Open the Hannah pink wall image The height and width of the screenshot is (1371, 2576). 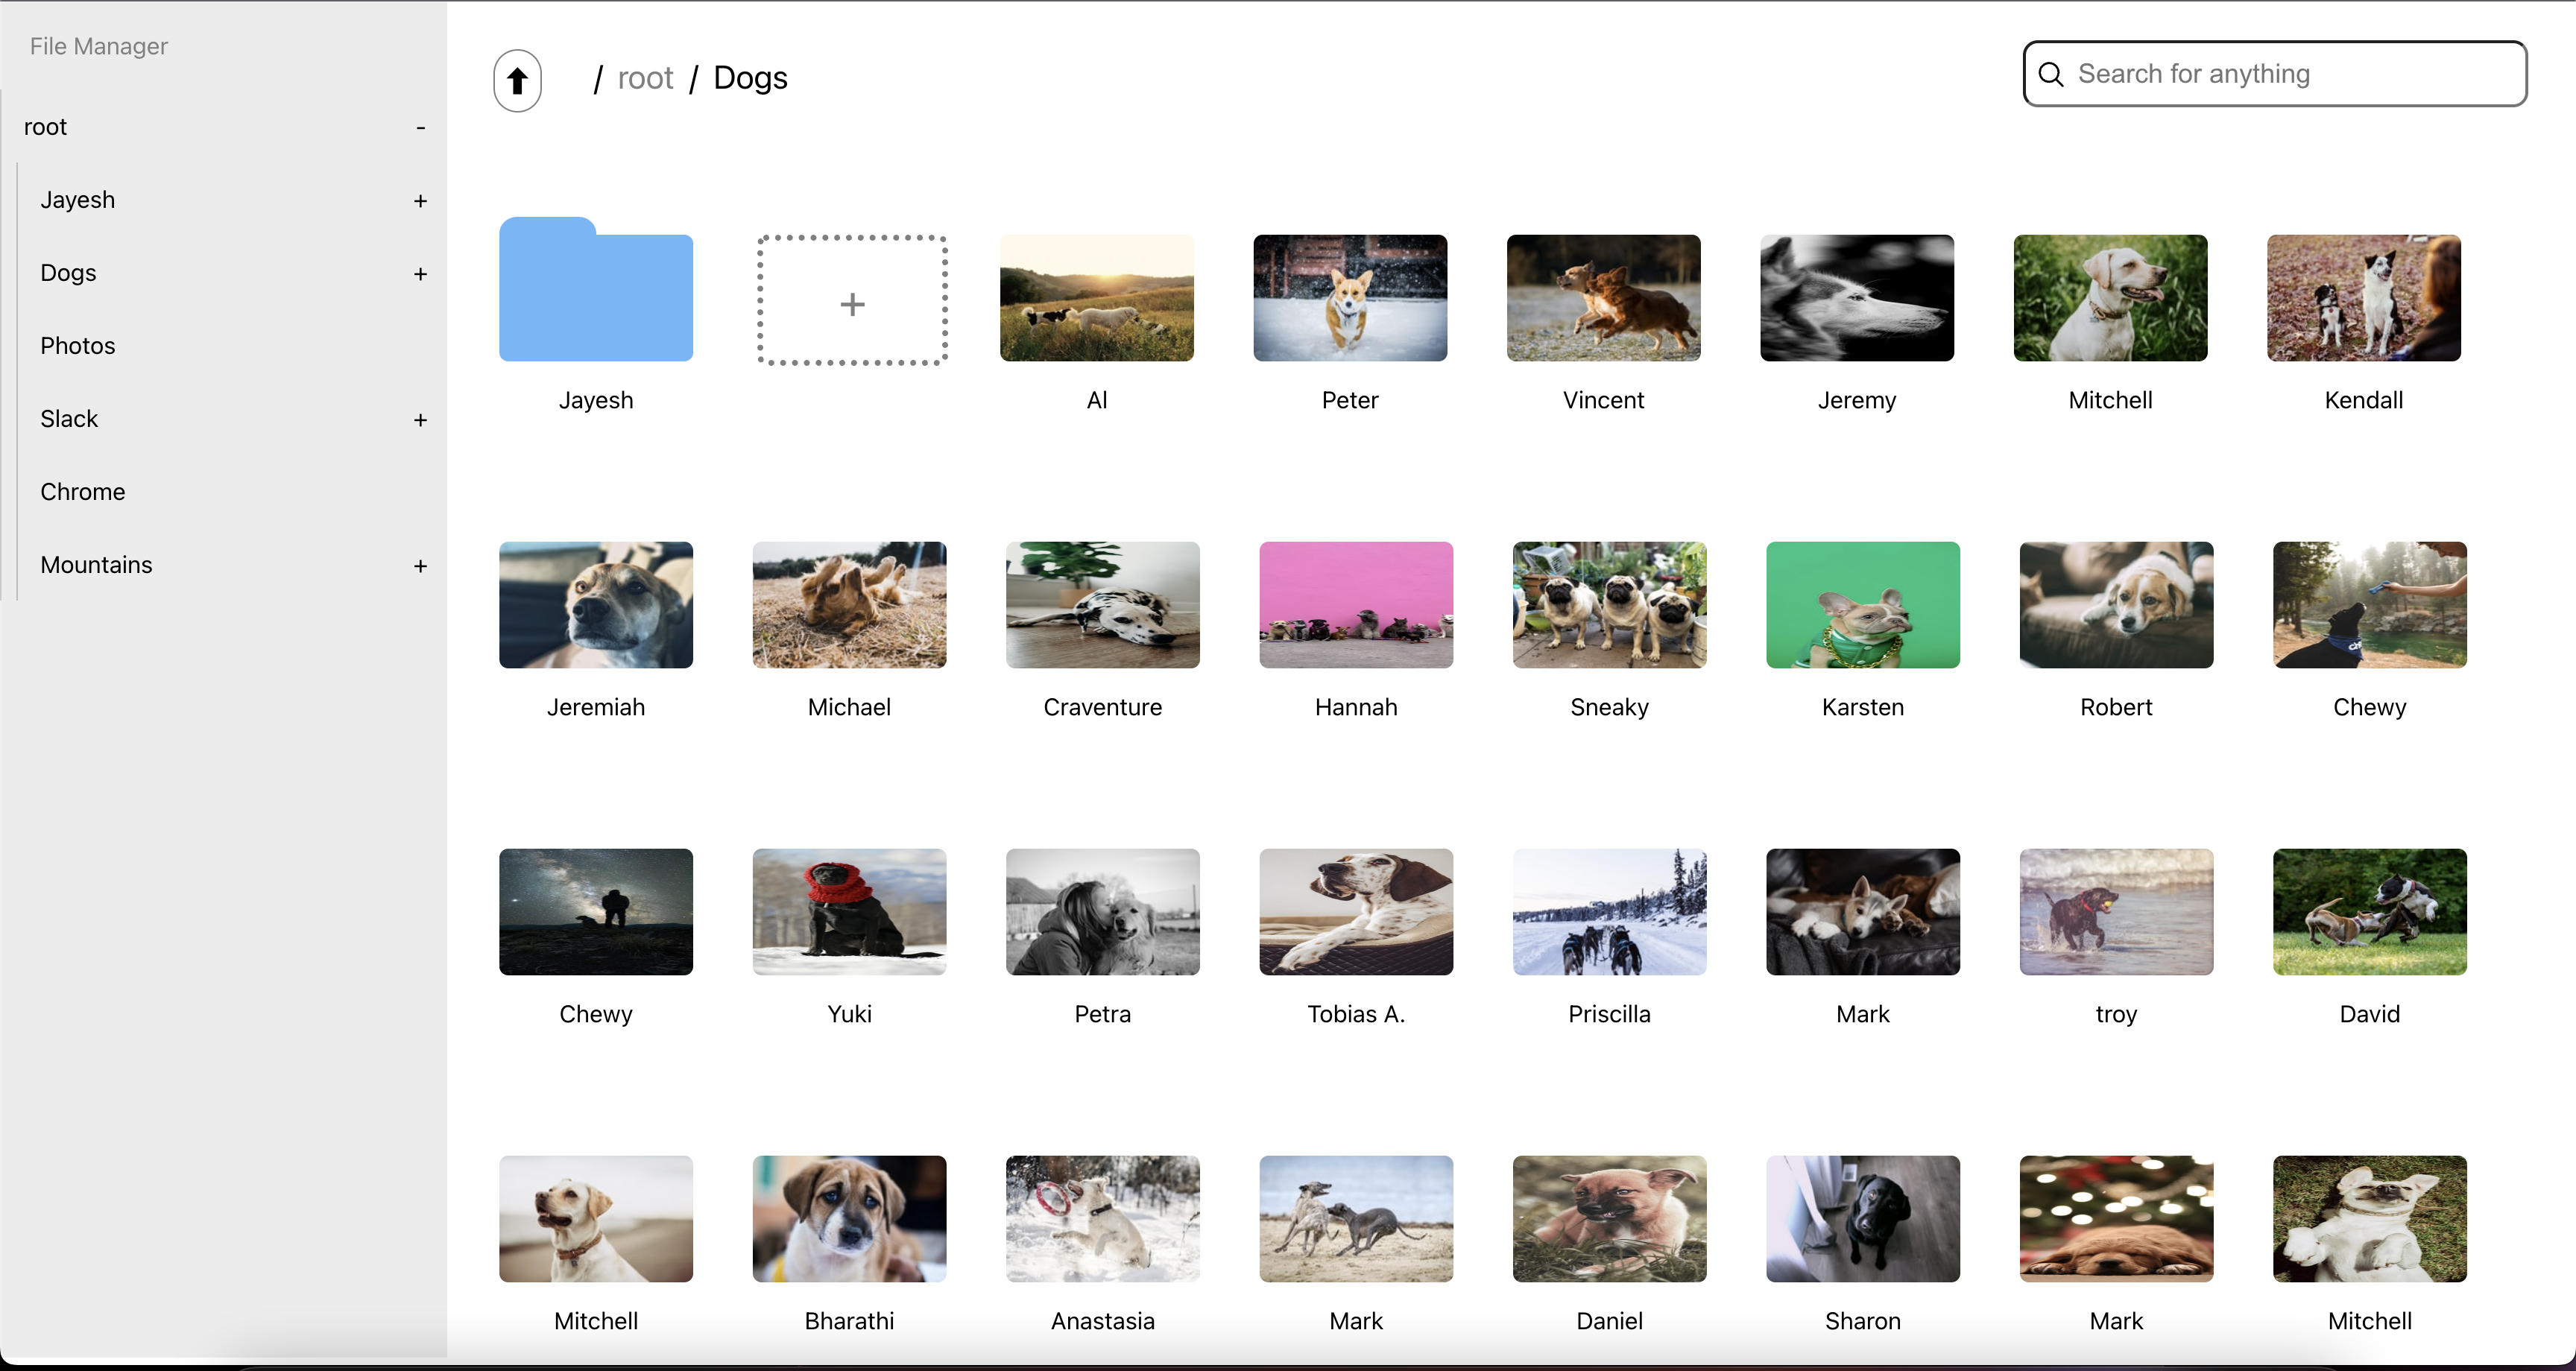click(1356, 605)
